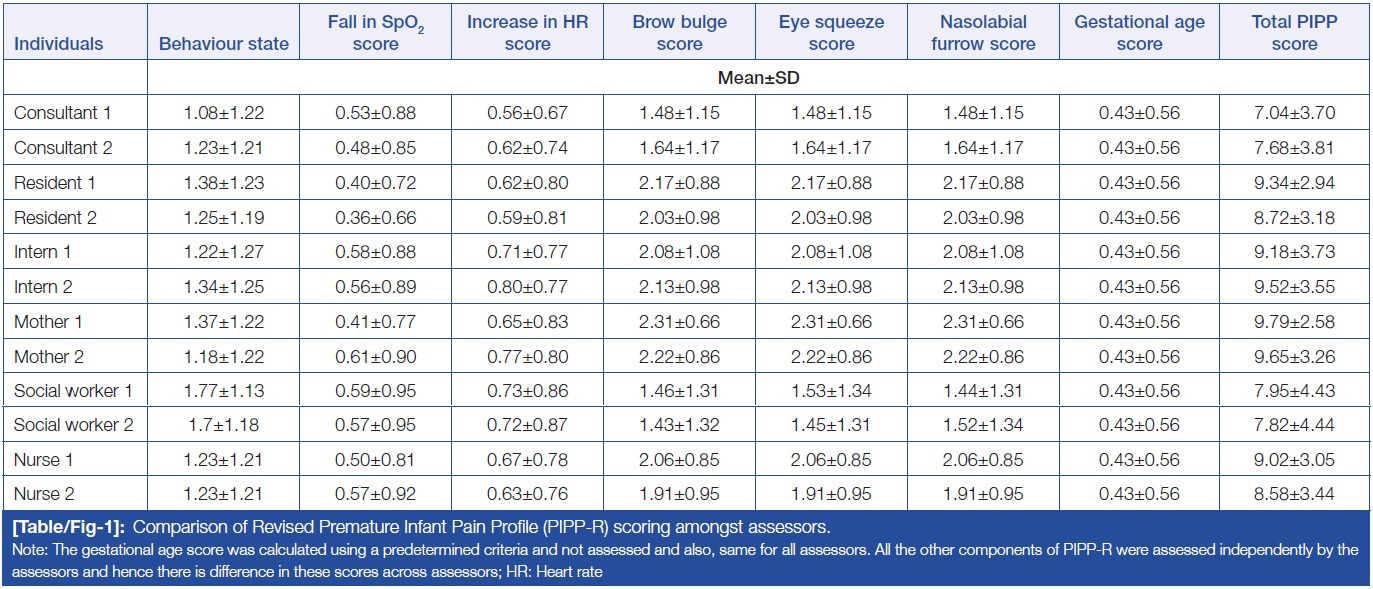Select the "Behaviour state" column header

coord(223,44)
